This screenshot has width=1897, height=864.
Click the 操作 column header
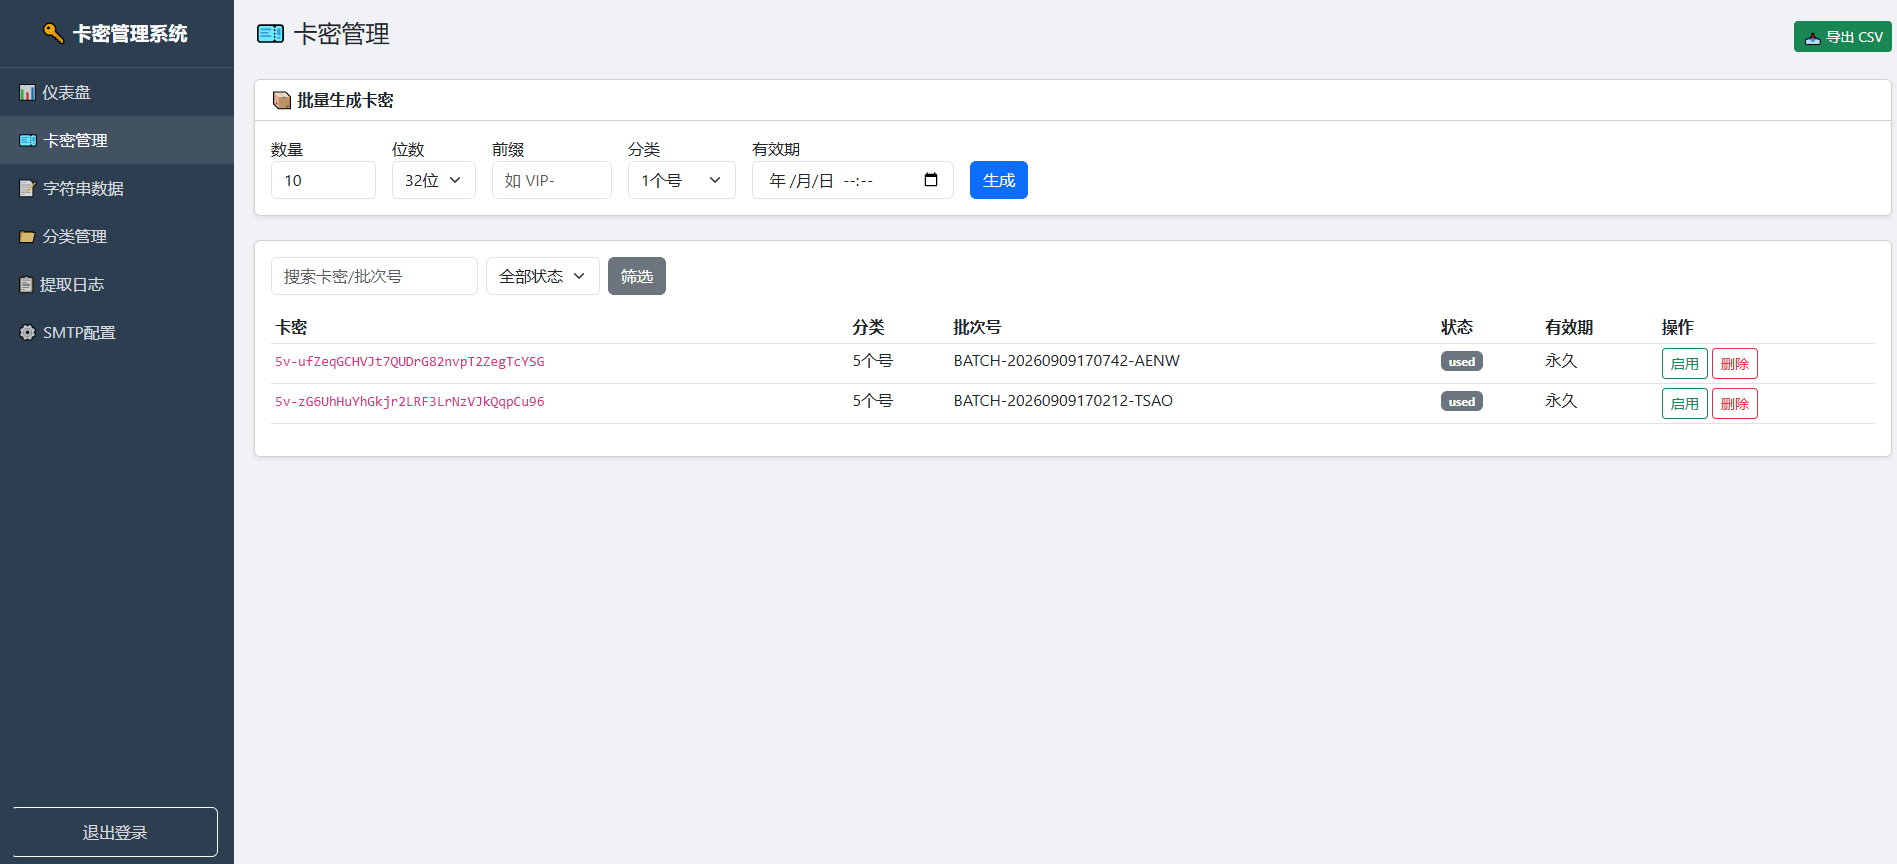tap(1678, 327)
